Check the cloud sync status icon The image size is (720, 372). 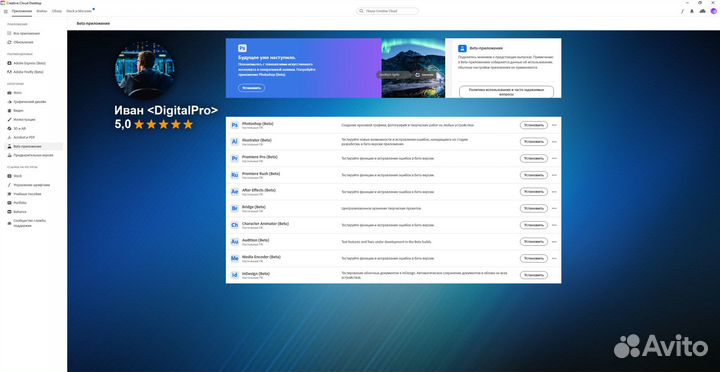pos(703,11)
